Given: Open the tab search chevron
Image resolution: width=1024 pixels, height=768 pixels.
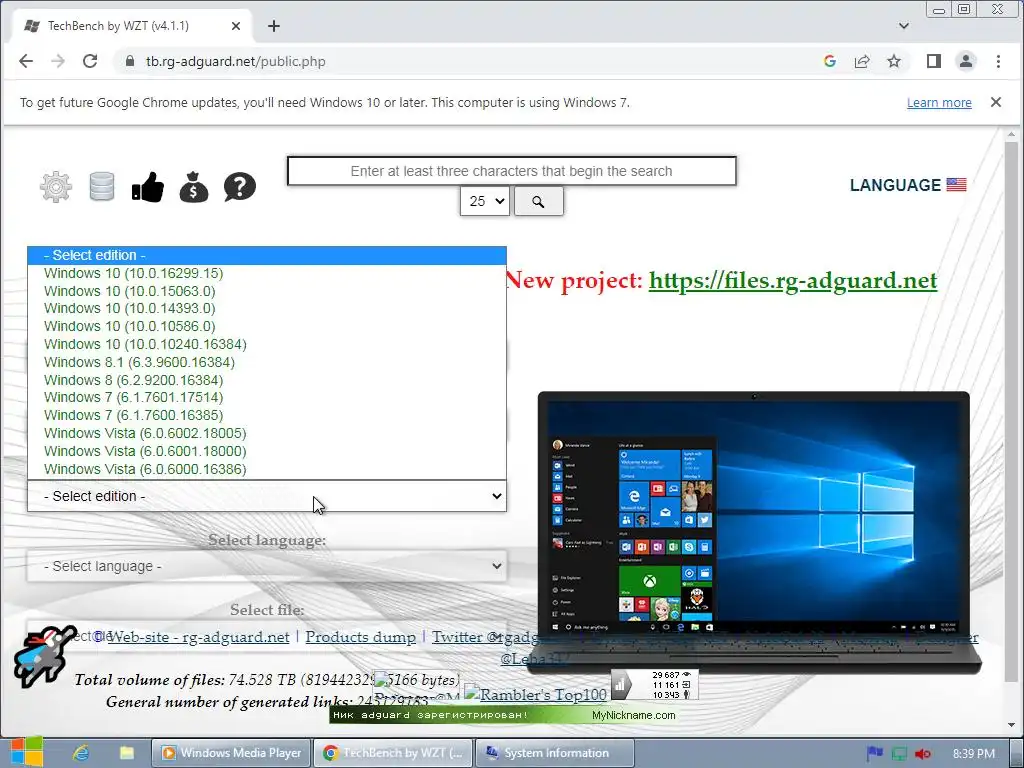Looking at the screenshot, I should 904,26.
